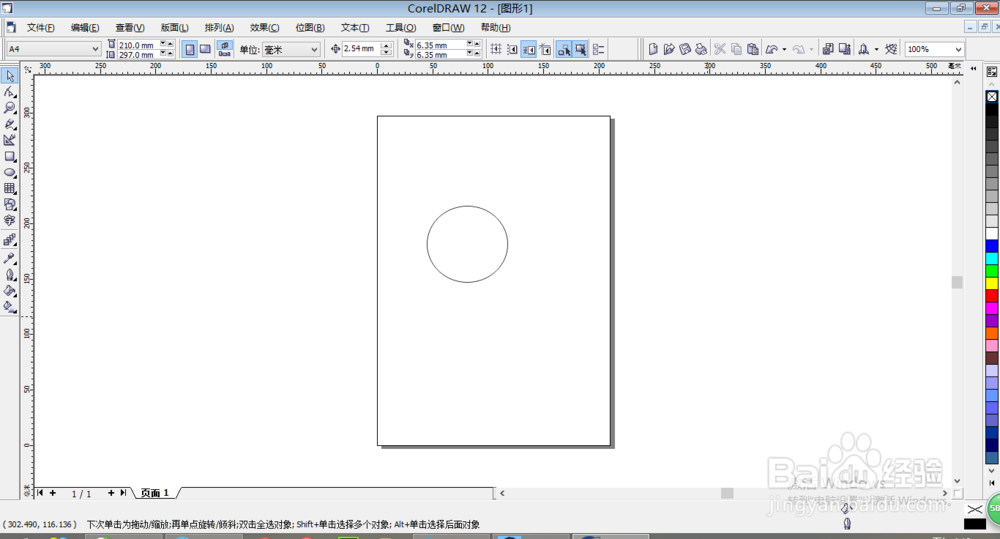Image resolution: width=1000 pixels, height=539 pixels.
Task: Open the 查看(V) menu
Action: [129, 27]
